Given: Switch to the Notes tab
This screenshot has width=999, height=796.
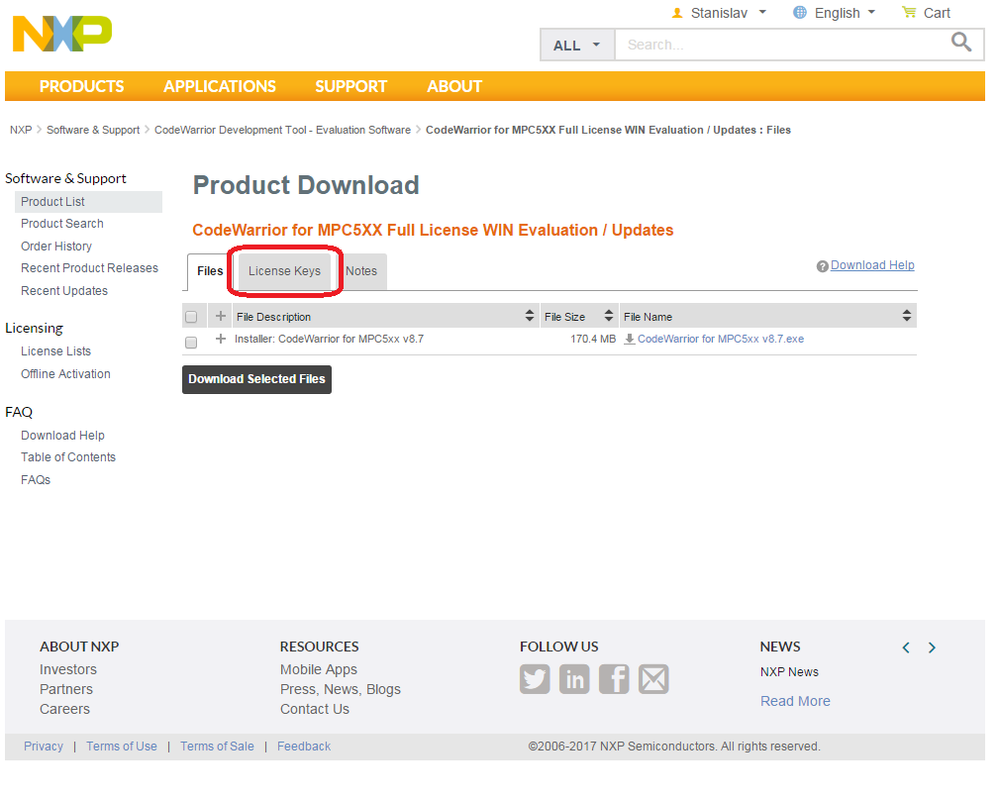Looking at the screenshot, I should pos(361,271).
